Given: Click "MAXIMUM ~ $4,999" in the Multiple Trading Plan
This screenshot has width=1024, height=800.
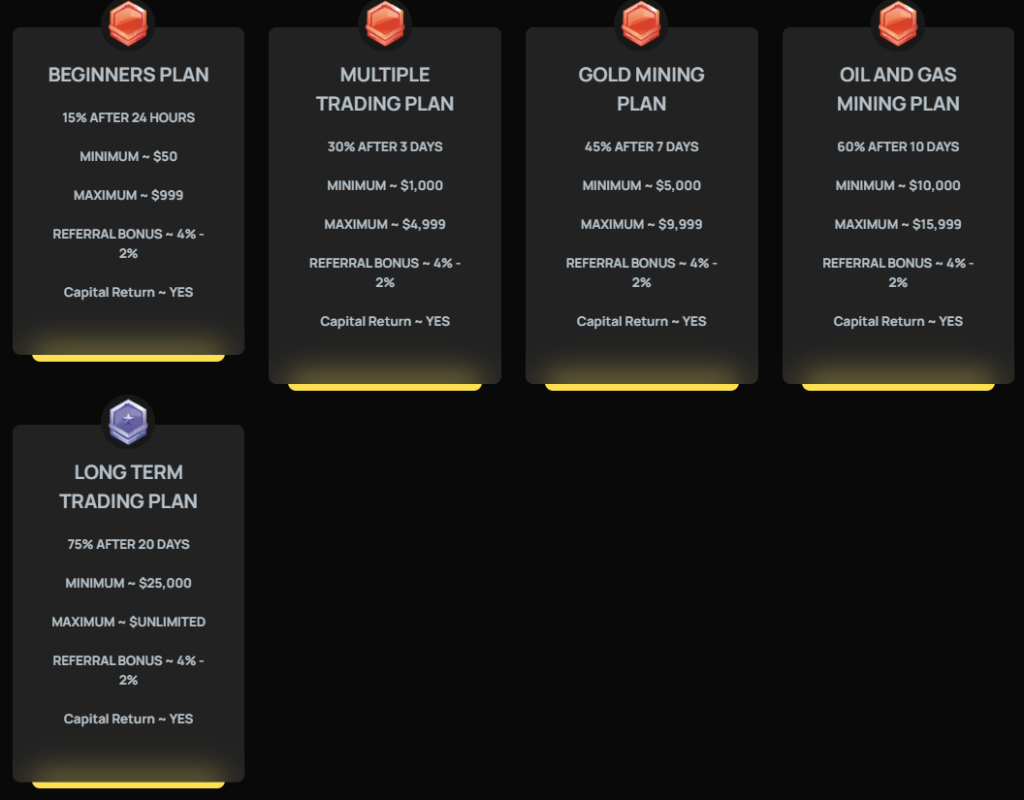Looking at the screenshot, I should coord(385,225).
